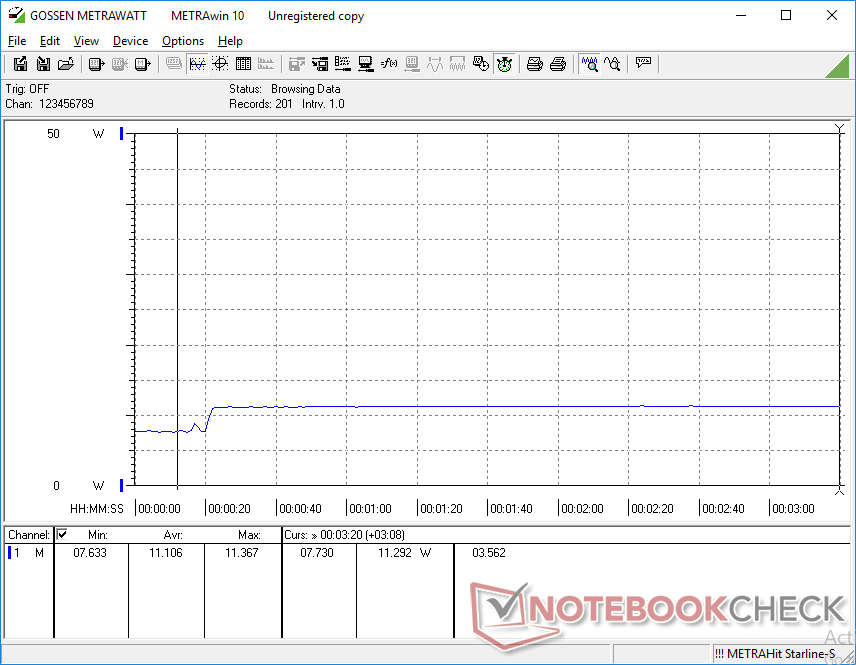Open the Help menu

[x=230, y=41]
